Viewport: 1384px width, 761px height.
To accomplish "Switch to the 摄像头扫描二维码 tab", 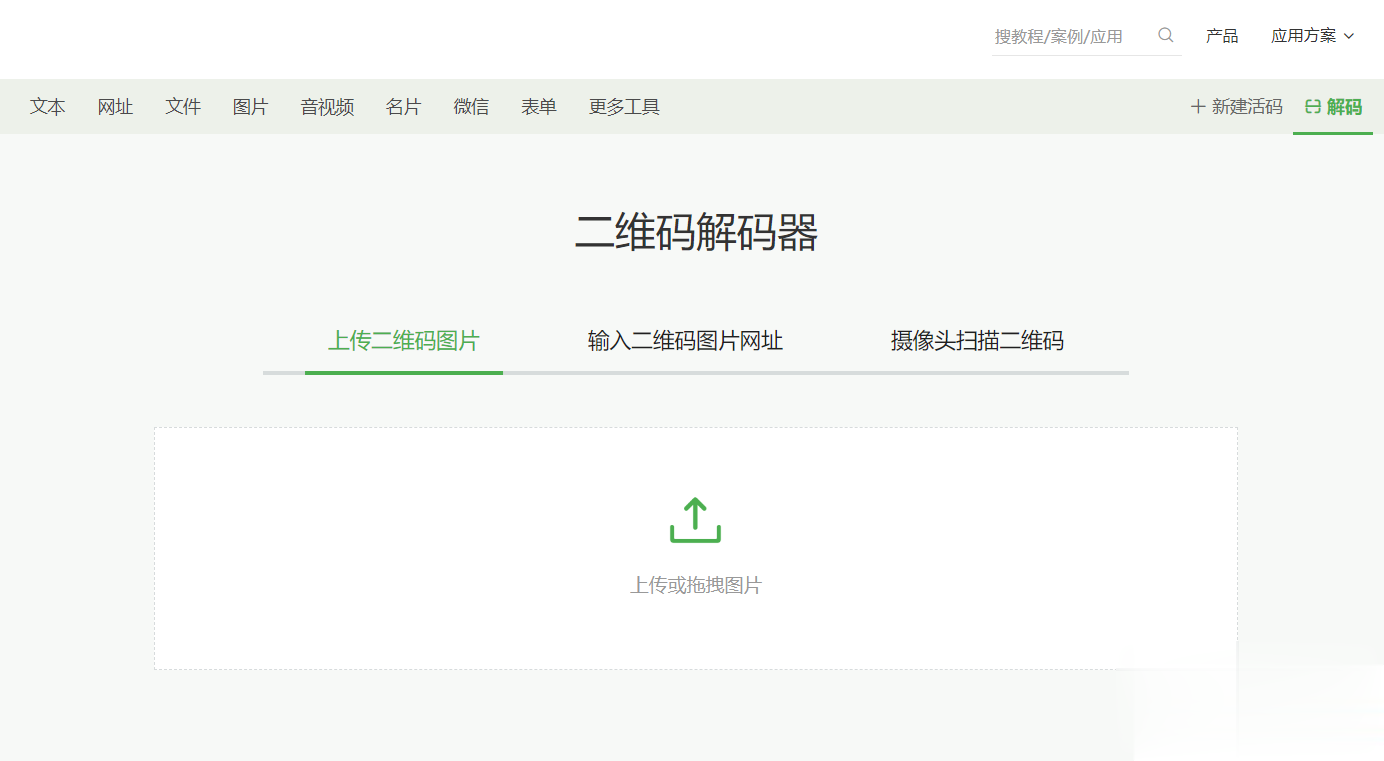I will pos(977,341).
